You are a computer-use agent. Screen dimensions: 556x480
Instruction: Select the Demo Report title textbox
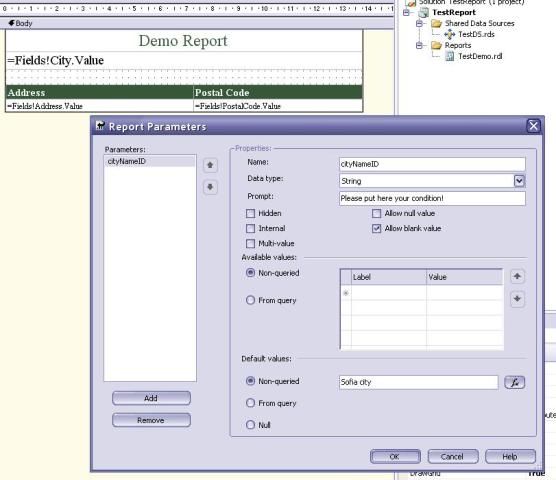click(184, 41)
